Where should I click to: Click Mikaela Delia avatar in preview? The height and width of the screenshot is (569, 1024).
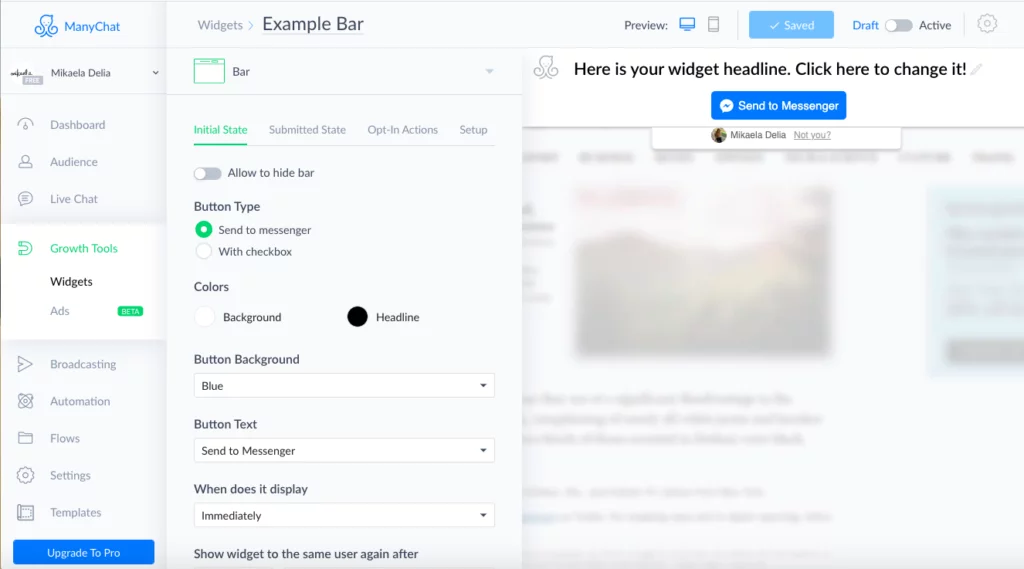[718, 135]
